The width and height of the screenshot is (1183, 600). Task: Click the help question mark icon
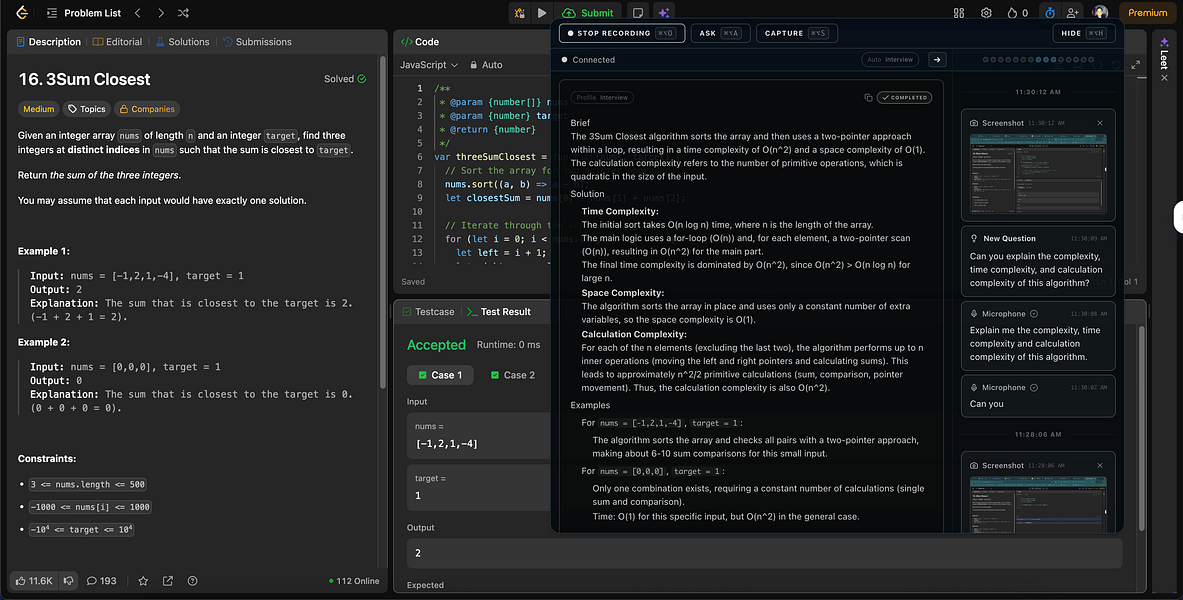click(192, 580)
